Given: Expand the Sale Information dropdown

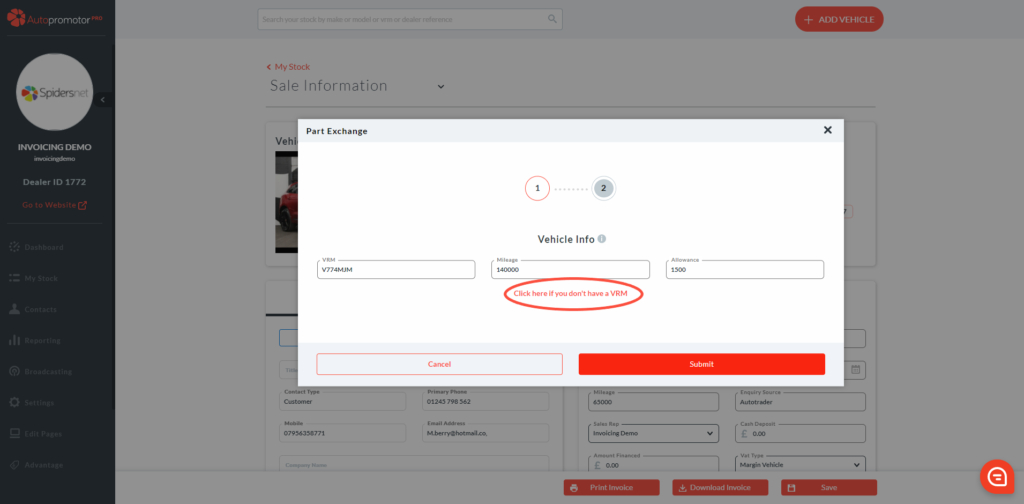Looking at the screenshot, I should click(x=440, y=86).
